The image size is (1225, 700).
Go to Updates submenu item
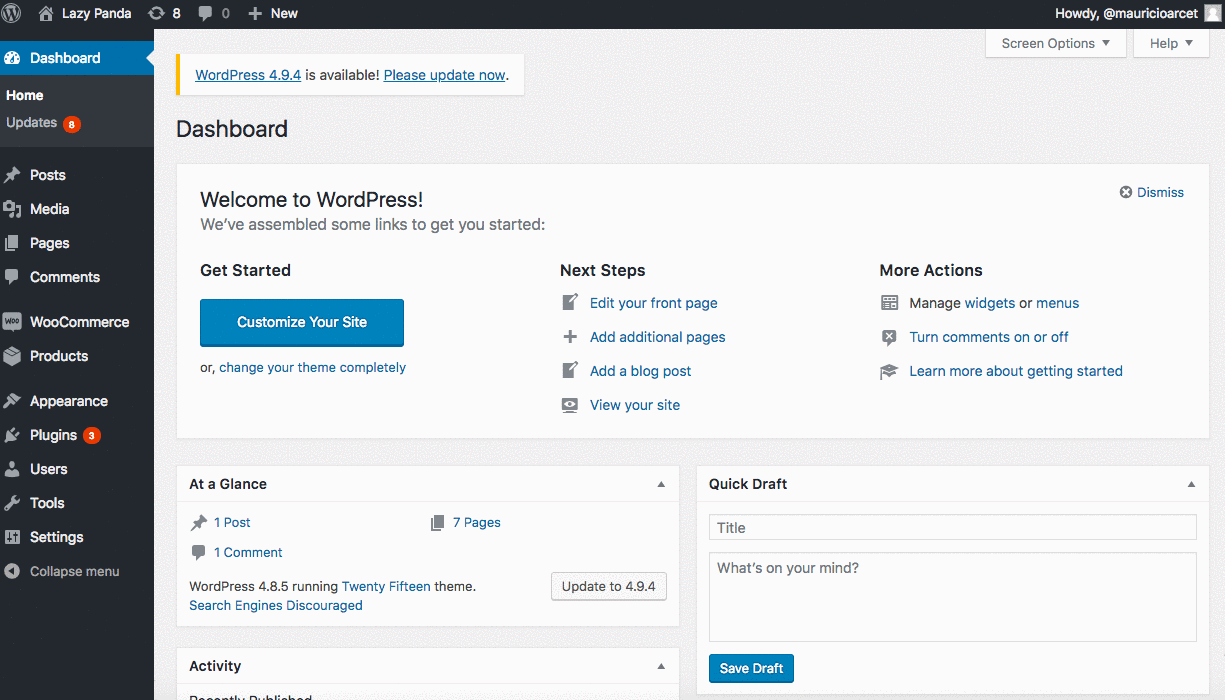32,123
